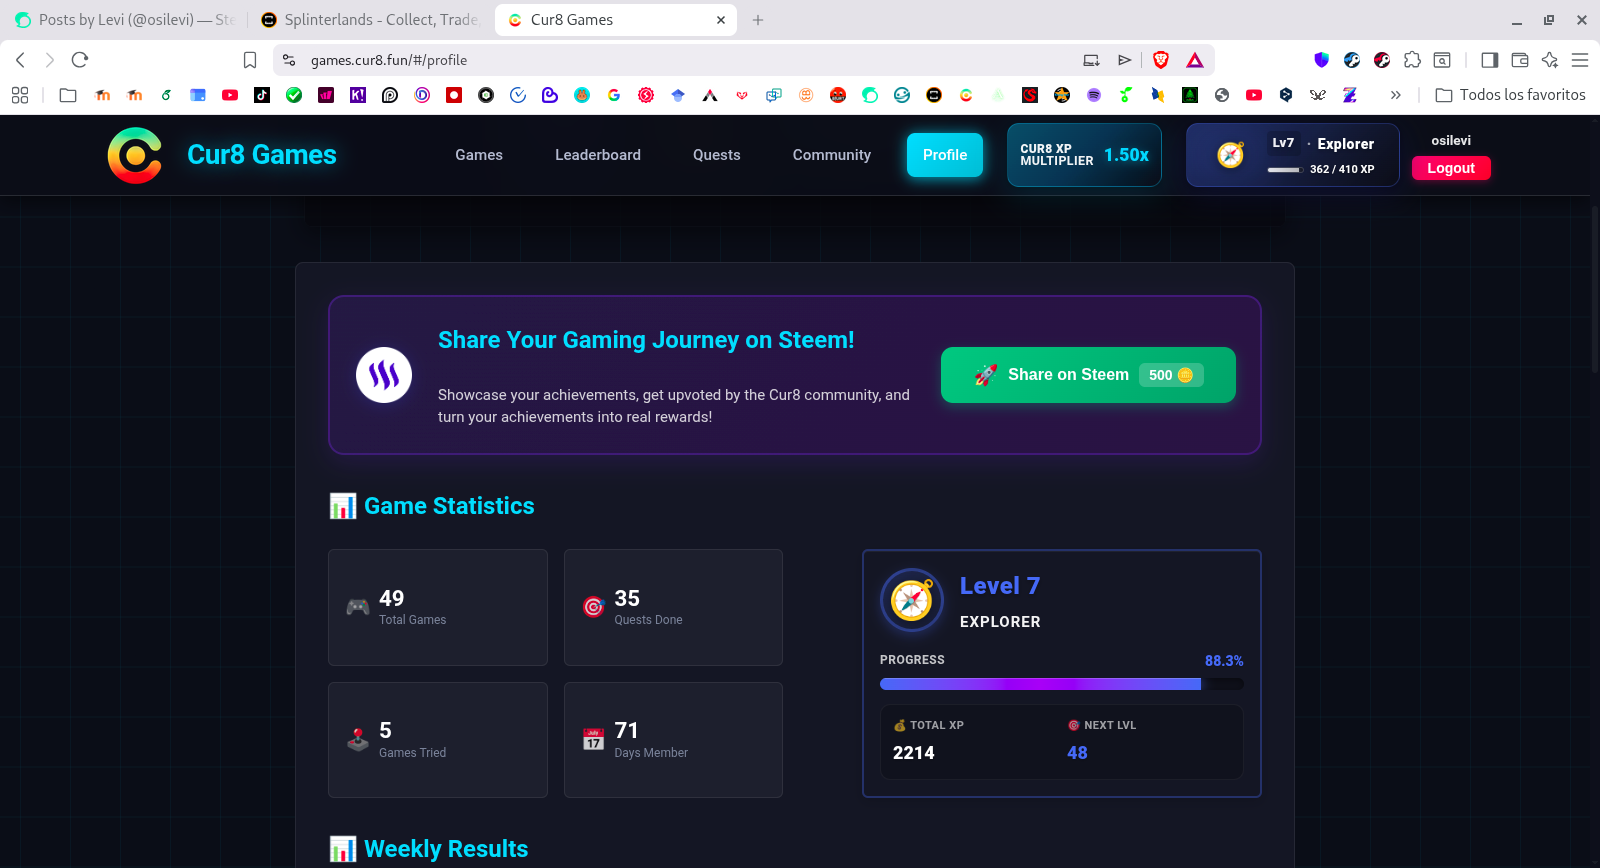Viewport: 1600px width, 868px height.
Task: Open the Kahoot bookmark icon
Action: [358, 95]
